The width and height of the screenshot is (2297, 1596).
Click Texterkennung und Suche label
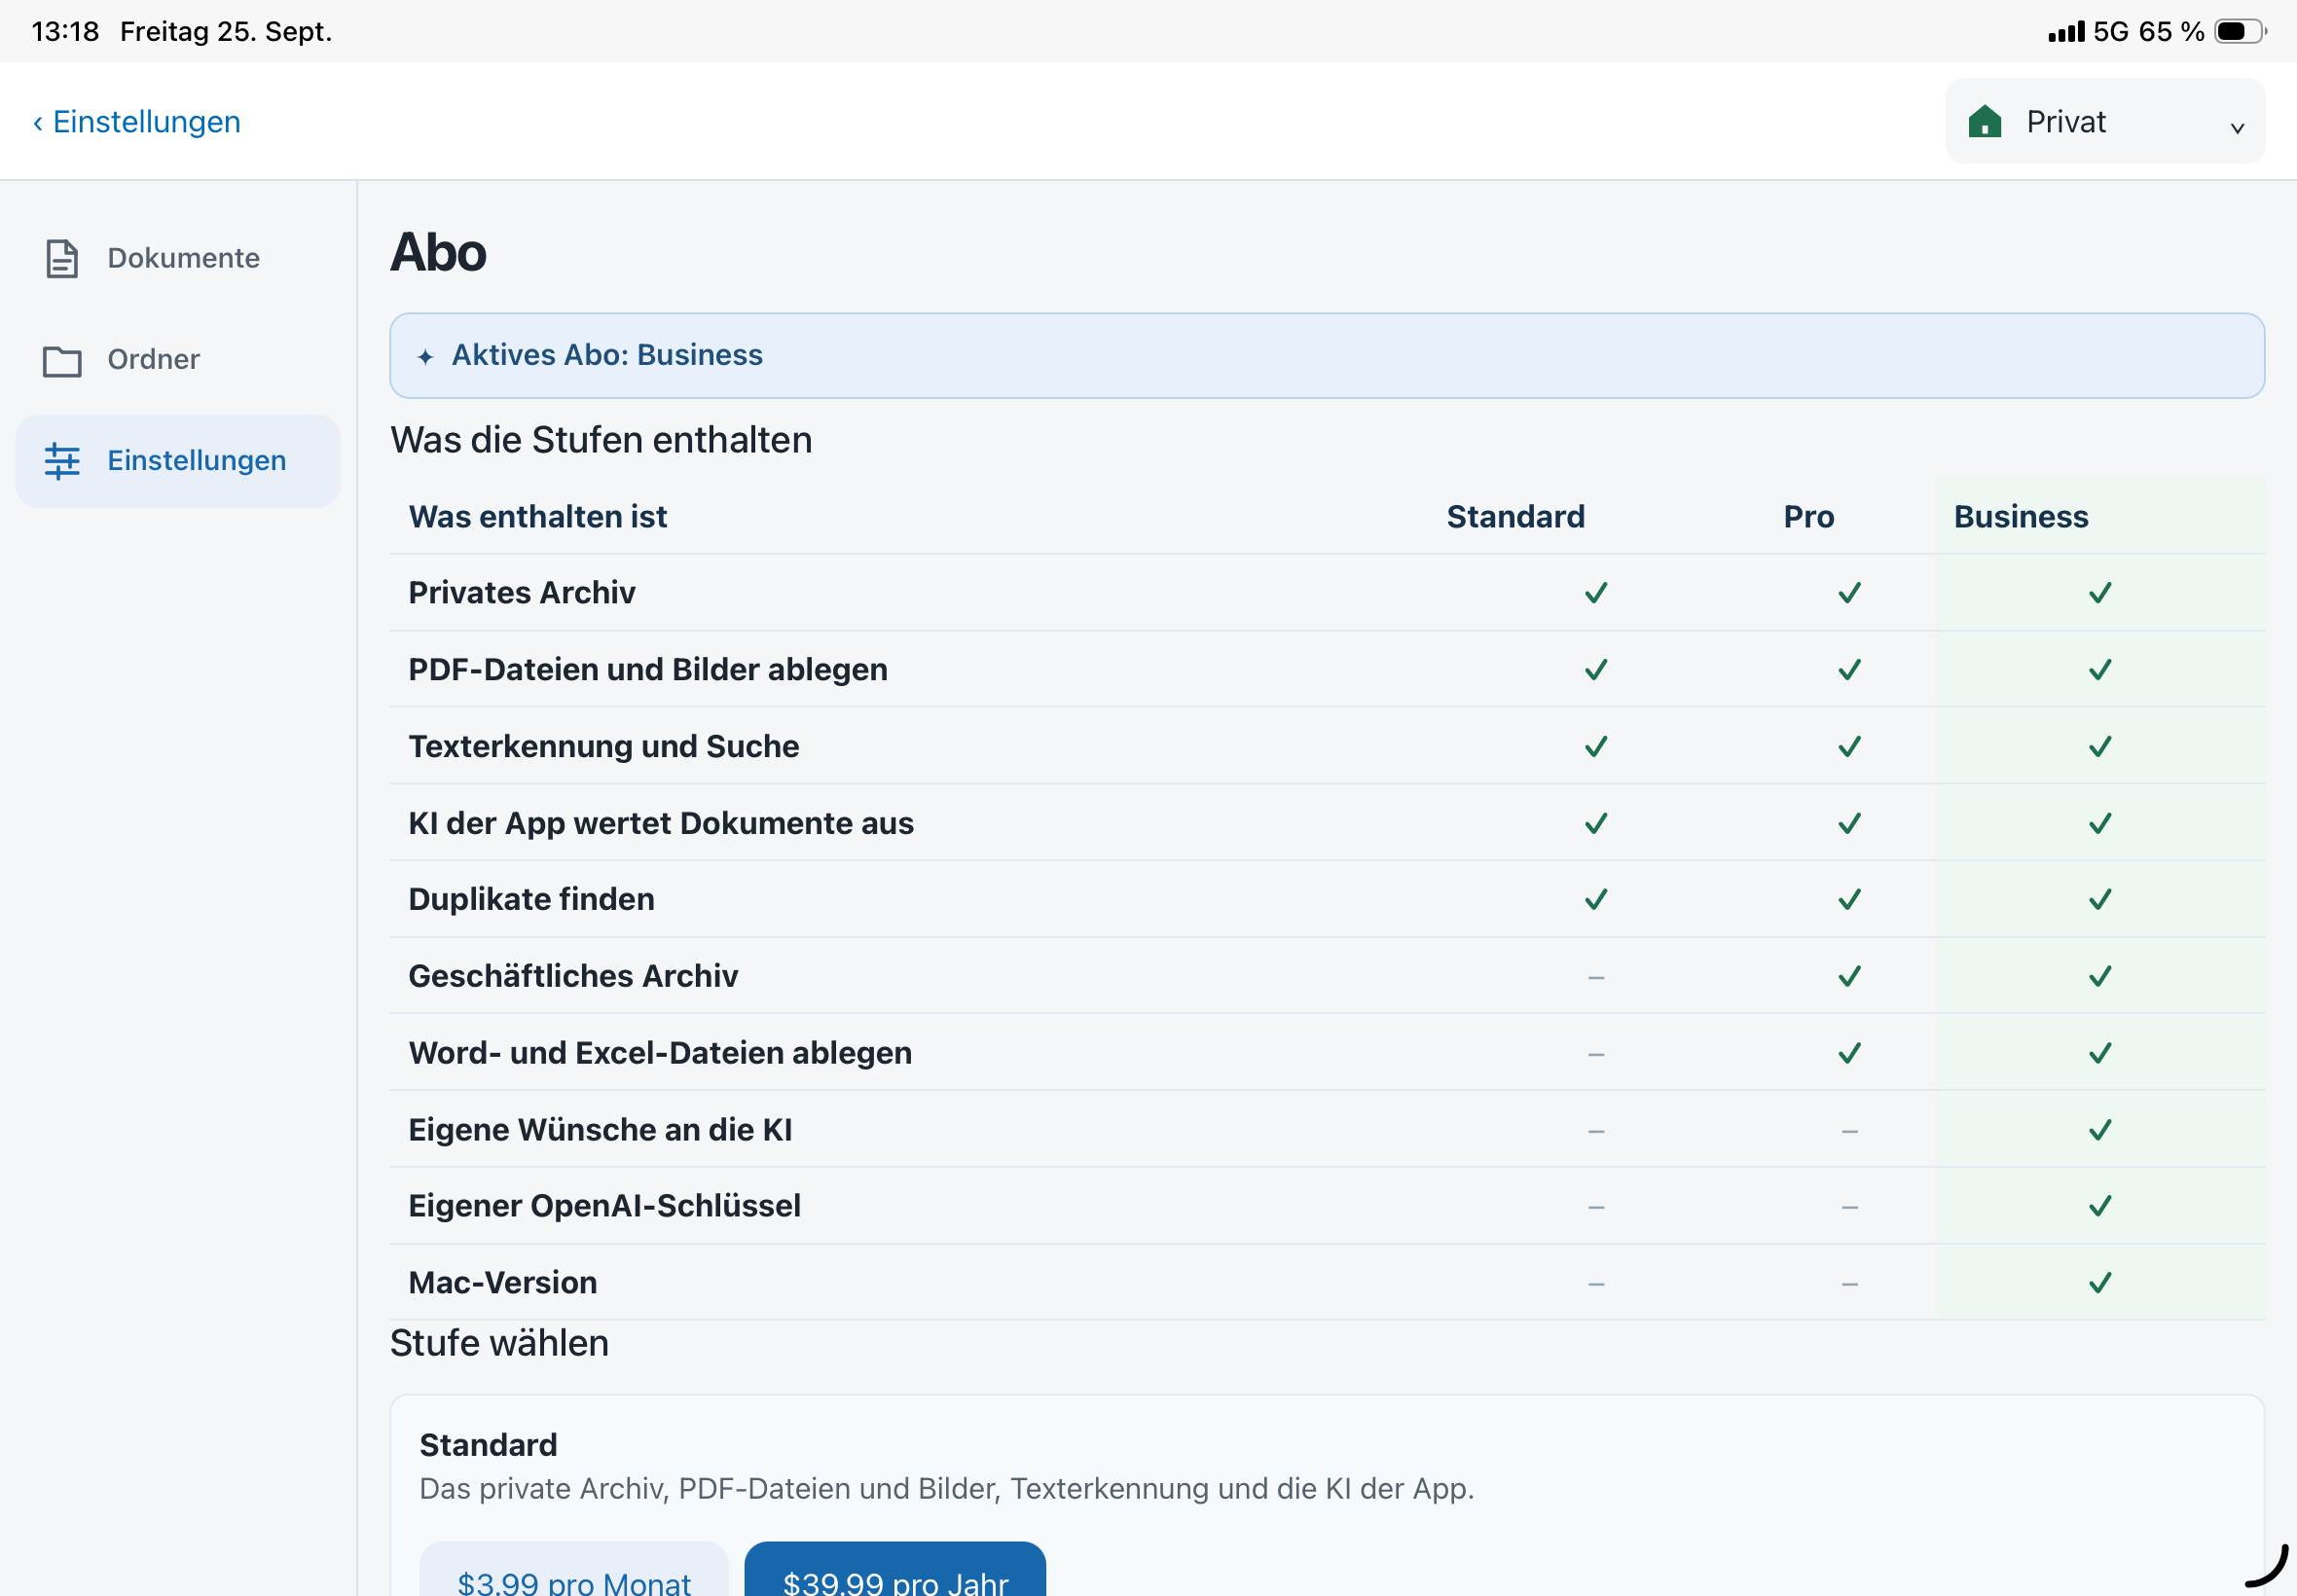pos(604,747)
